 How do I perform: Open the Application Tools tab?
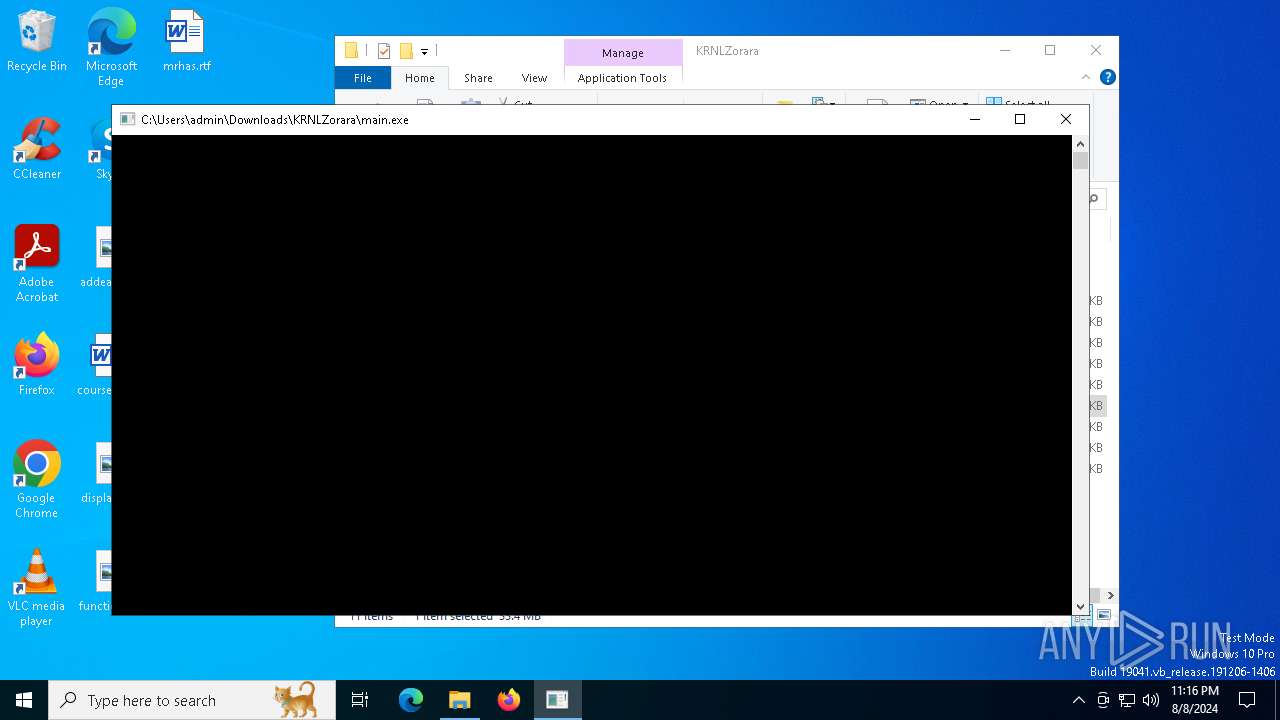tap(622, 78)
